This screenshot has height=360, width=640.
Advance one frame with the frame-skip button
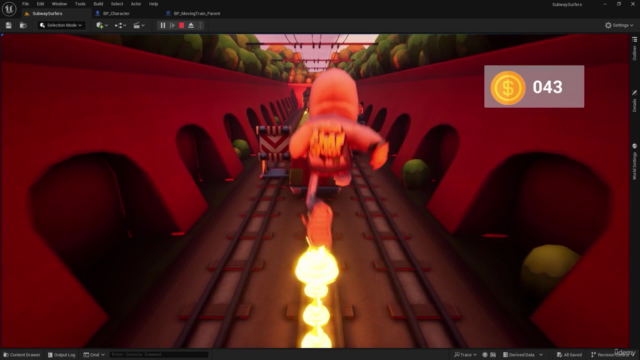pos(172,25)
